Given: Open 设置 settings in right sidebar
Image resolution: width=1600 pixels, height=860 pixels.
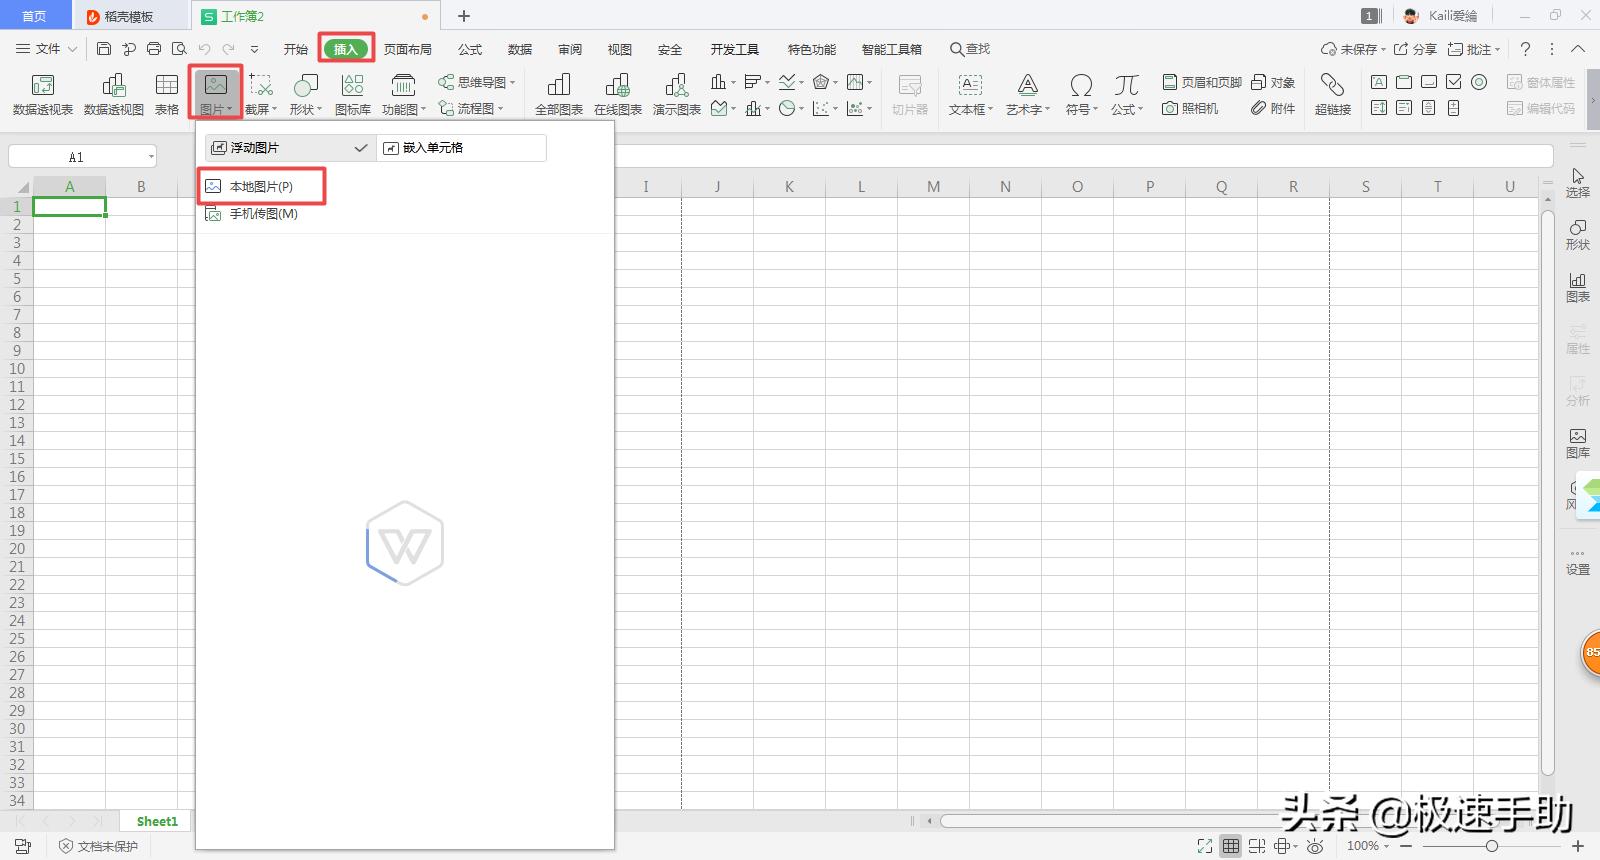Looking at the screenshot, I should coord(1577,562).
